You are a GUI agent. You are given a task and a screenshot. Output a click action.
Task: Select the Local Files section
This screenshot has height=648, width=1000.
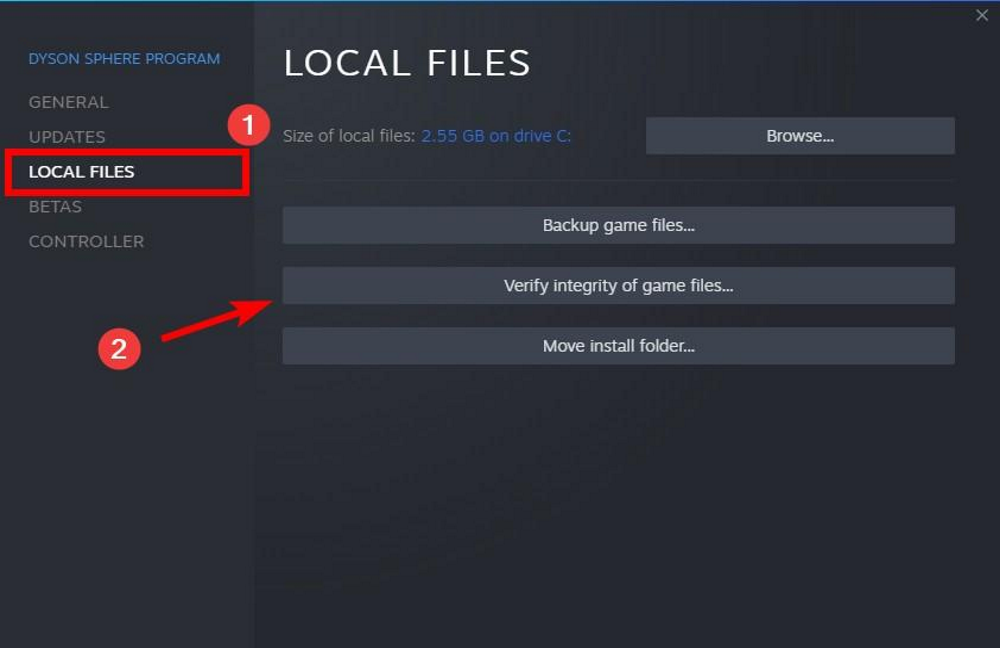click(82, 172)
